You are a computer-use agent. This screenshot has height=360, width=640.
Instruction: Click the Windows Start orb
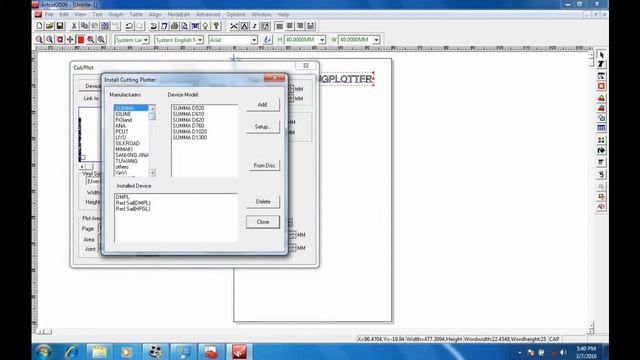43,351
